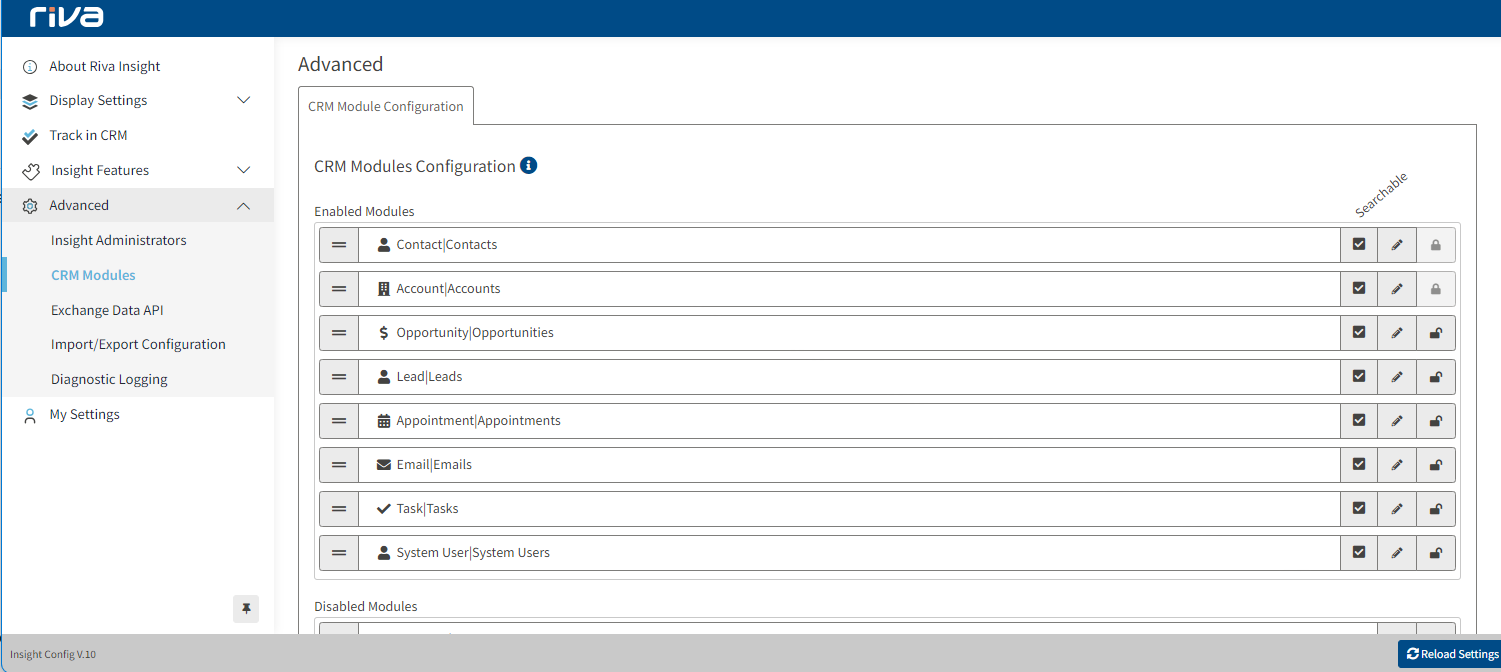
Task: Toggle Searchable checkbox for System User|System Users
Action: pos(1359,552)
